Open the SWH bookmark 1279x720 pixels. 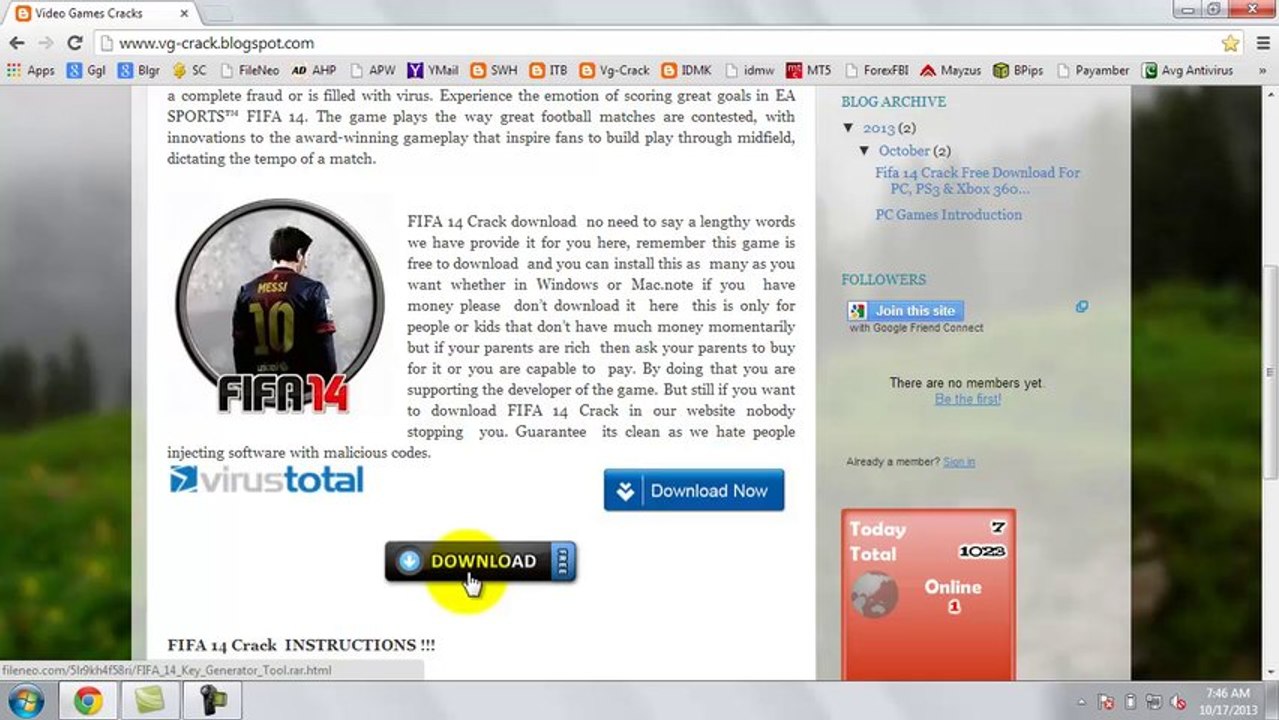(x=494, y=71)
